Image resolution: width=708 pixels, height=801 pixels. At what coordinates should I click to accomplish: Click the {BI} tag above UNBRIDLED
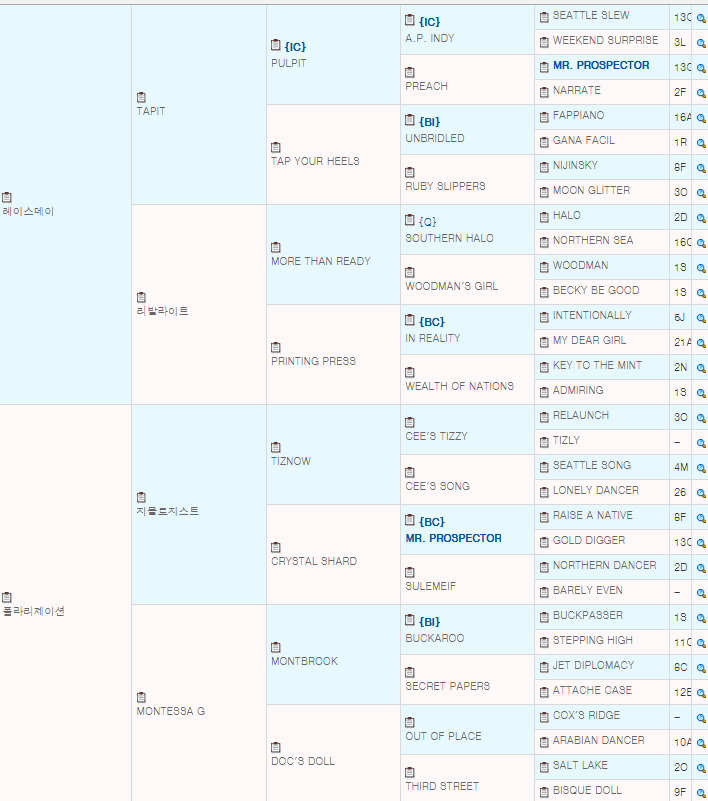coord(429,122)
